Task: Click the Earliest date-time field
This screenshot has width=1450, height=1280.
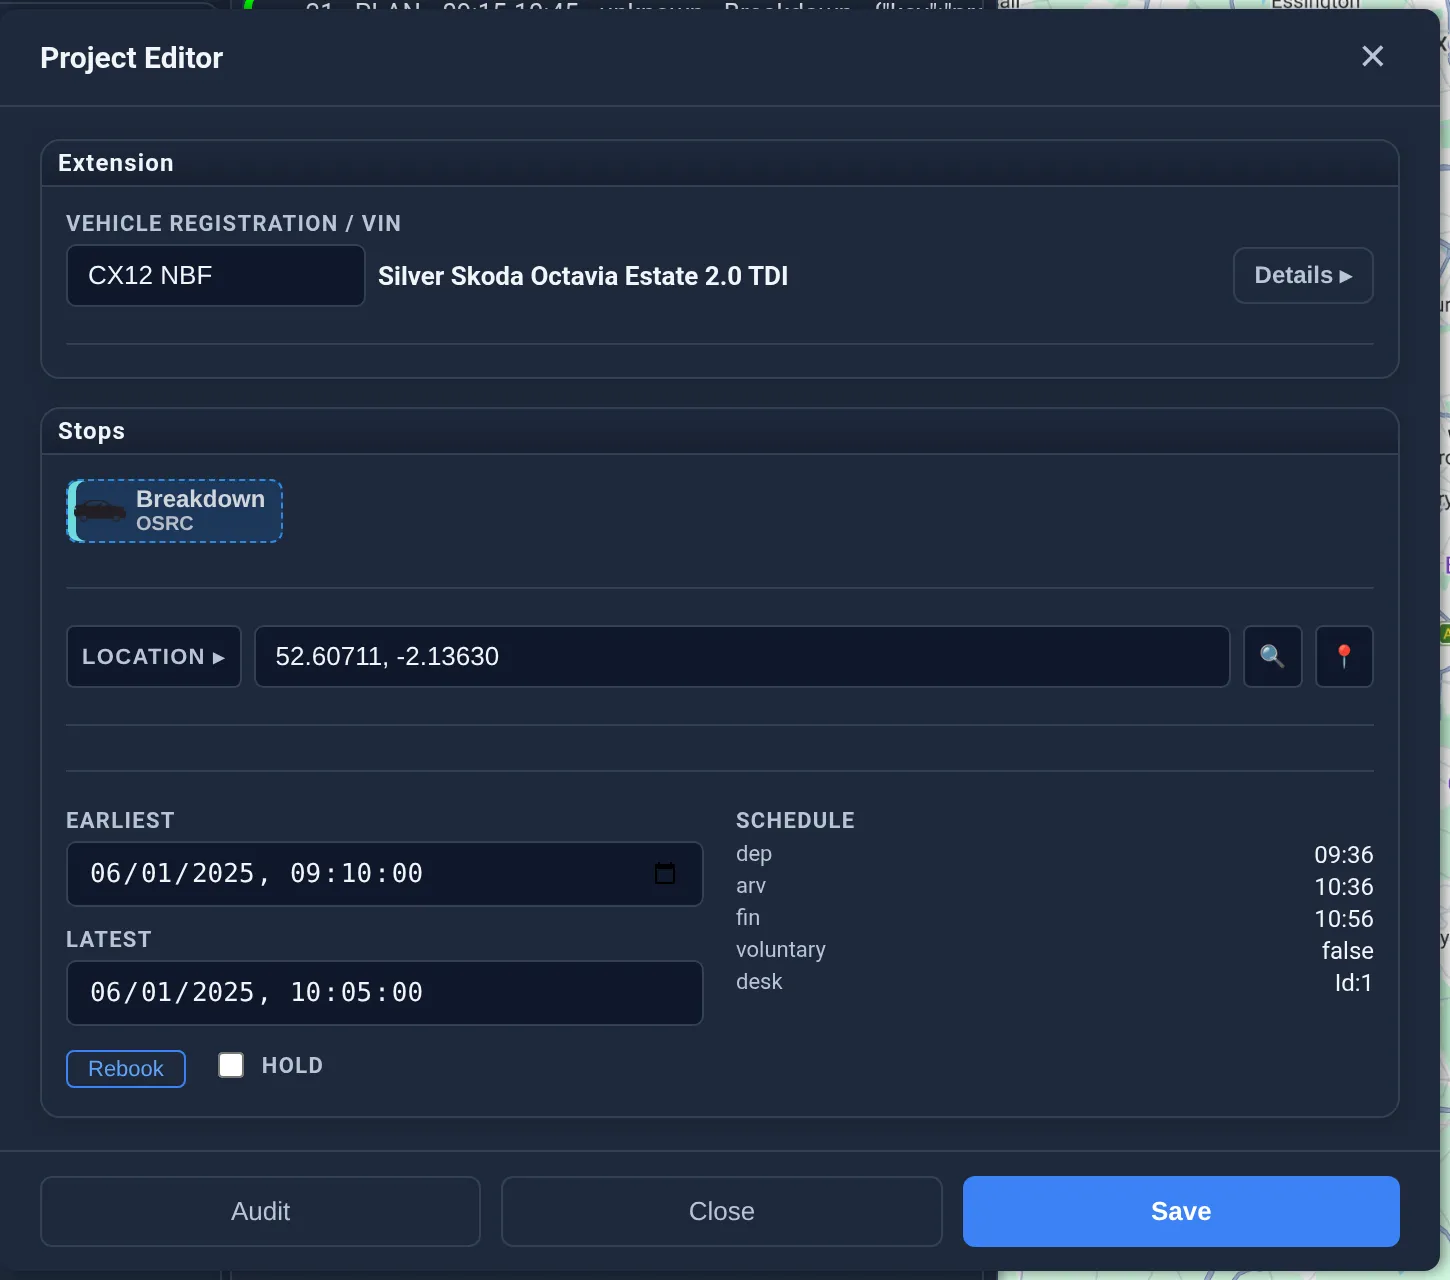Action: 385,873
